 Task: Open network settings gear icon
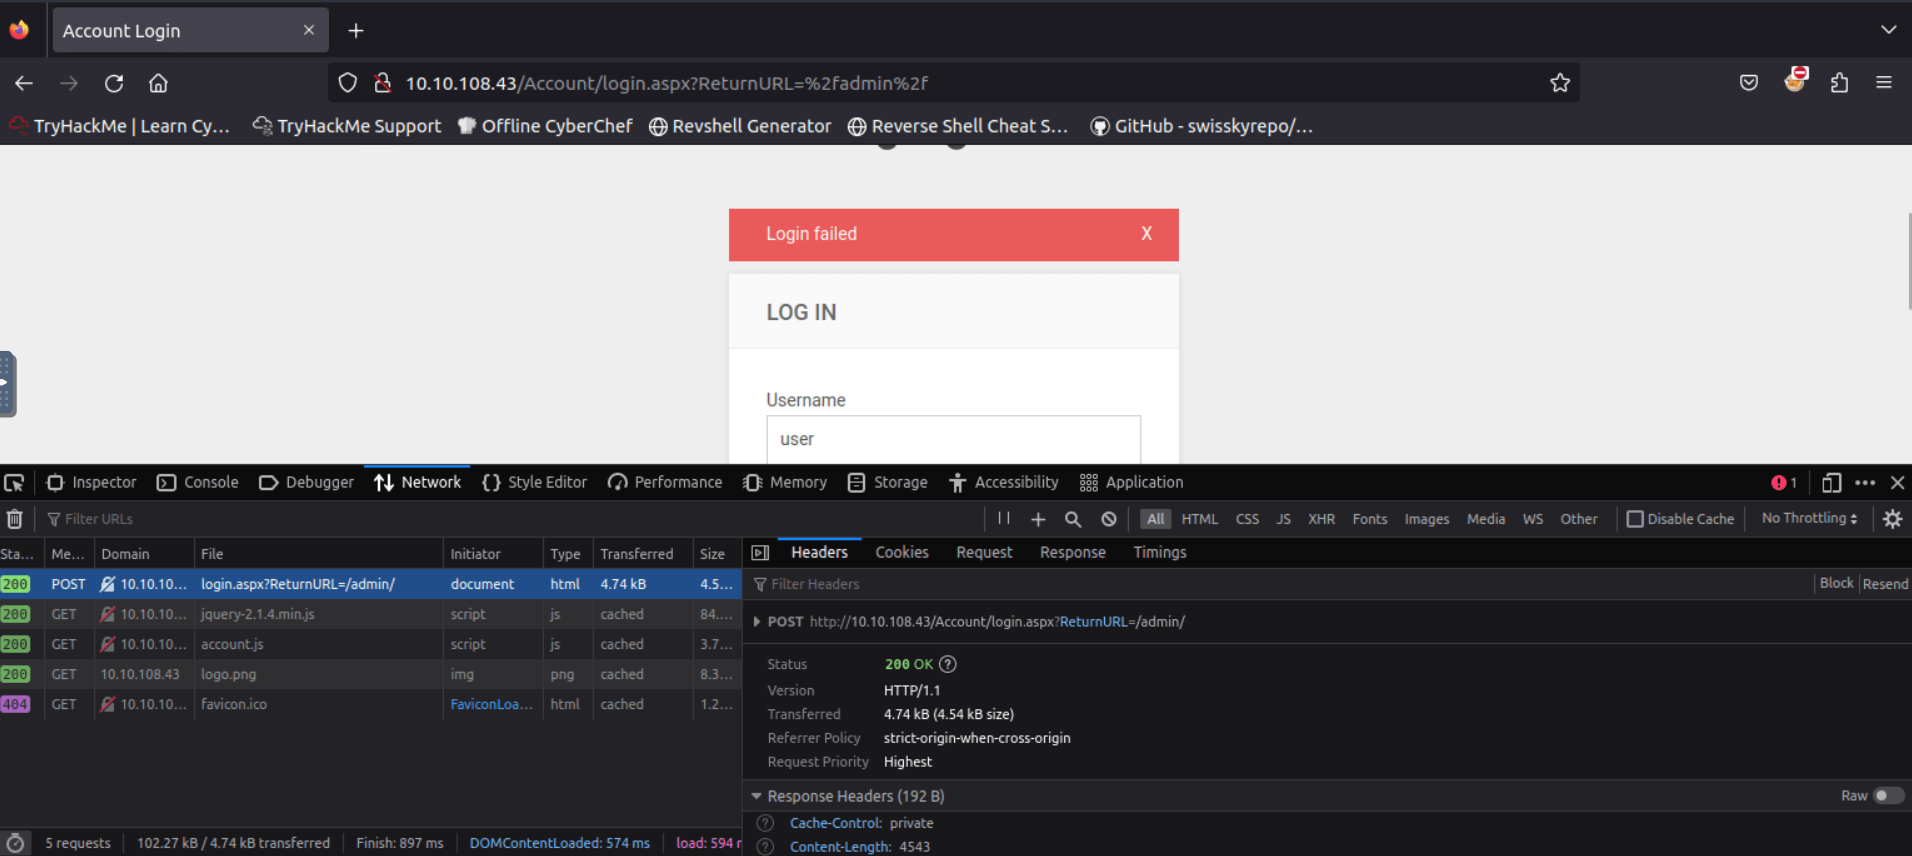click(x=1892, y=519)
